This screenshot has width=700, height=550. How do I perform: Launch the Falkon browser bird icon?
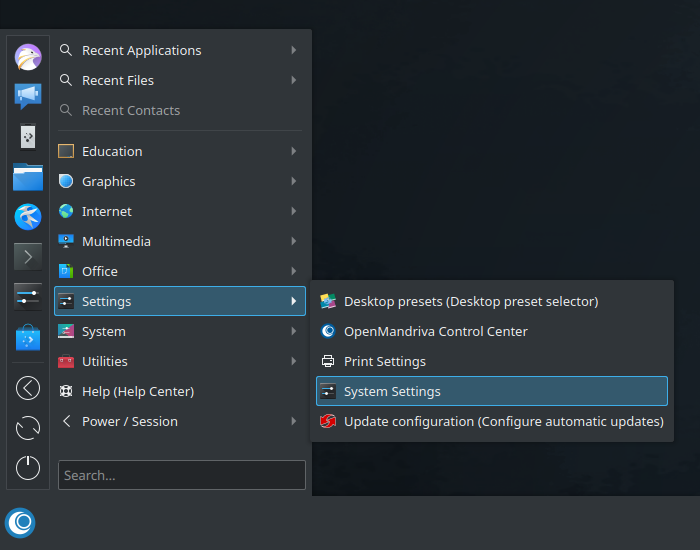click(28, 217)
